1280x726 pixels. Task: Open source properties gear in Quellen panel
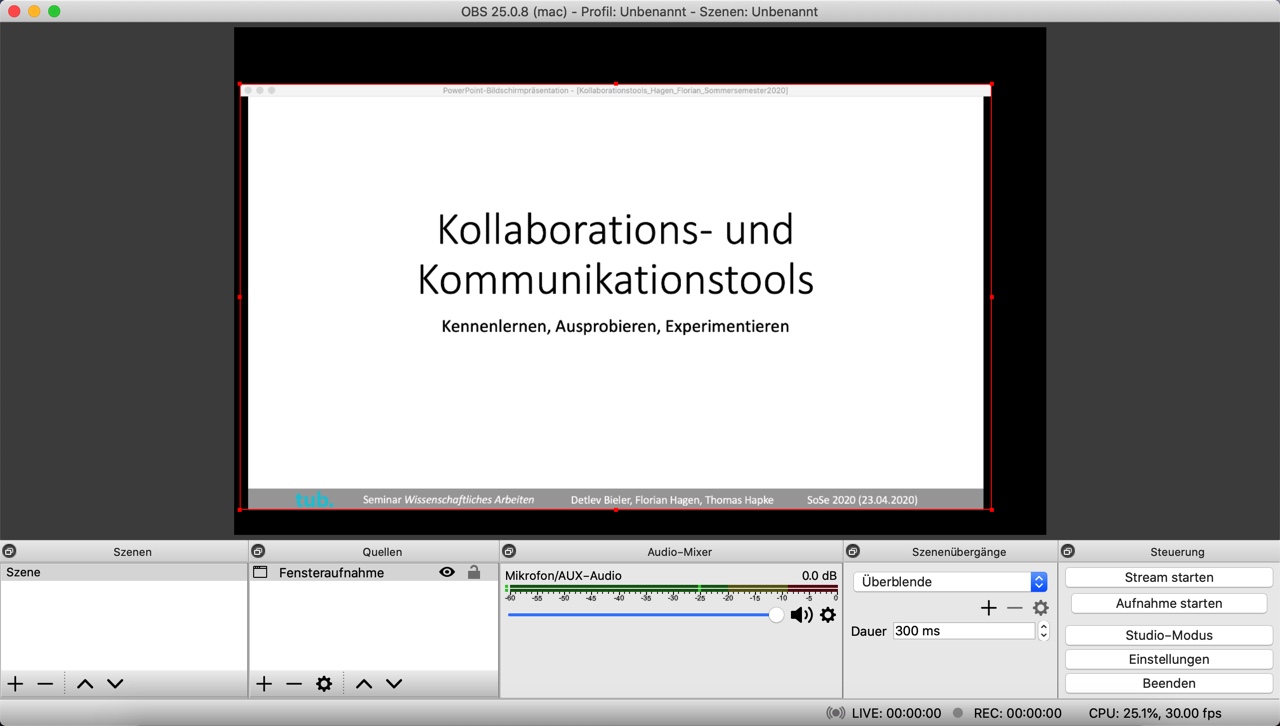click(324, 684)
